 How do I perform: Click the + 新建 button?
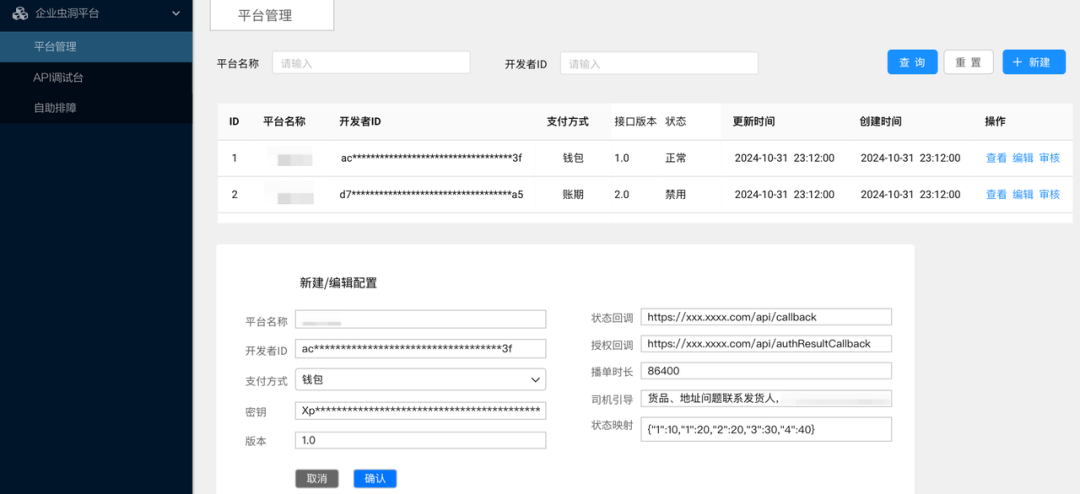[x=1034, y=62]
